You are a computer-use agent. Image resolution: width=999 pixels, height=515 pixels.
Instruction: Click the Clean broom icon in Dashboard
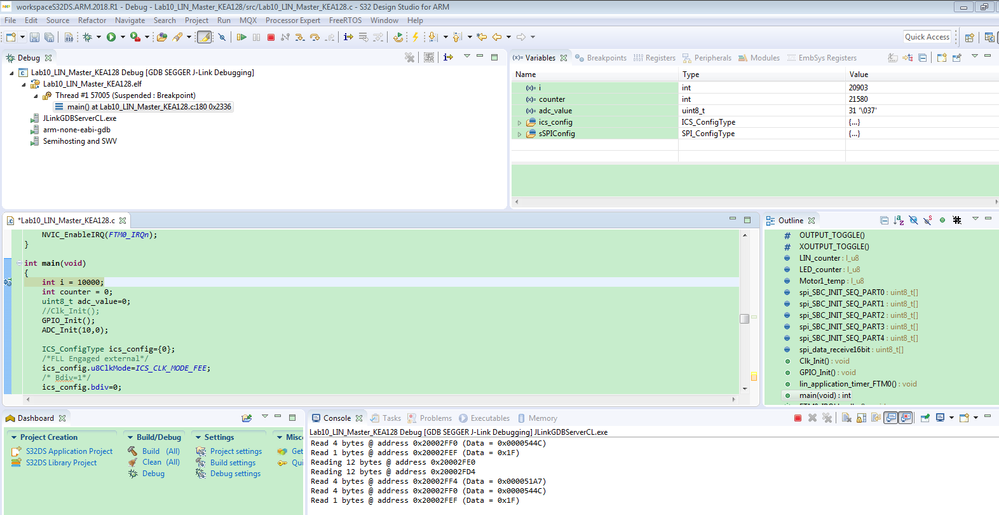tap(132, 462)
